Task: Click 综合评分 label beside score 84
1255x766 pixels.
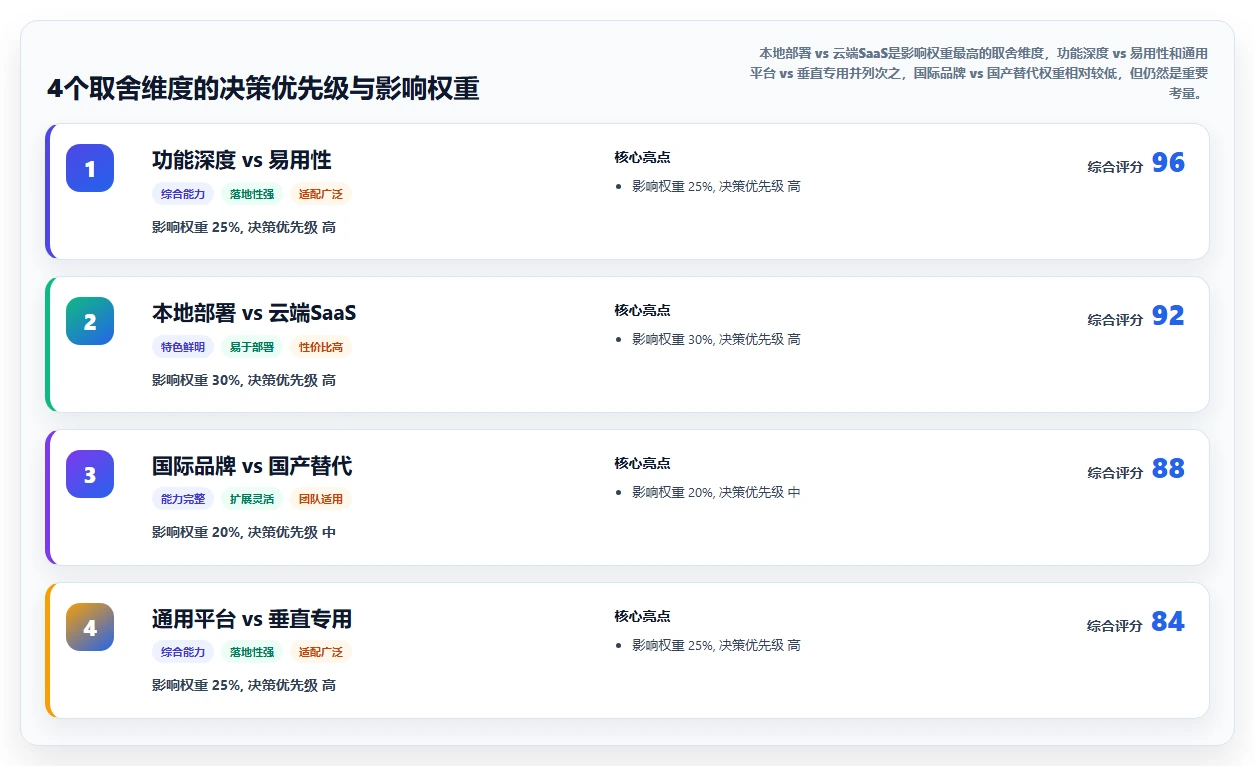Action: (1115, 626)
